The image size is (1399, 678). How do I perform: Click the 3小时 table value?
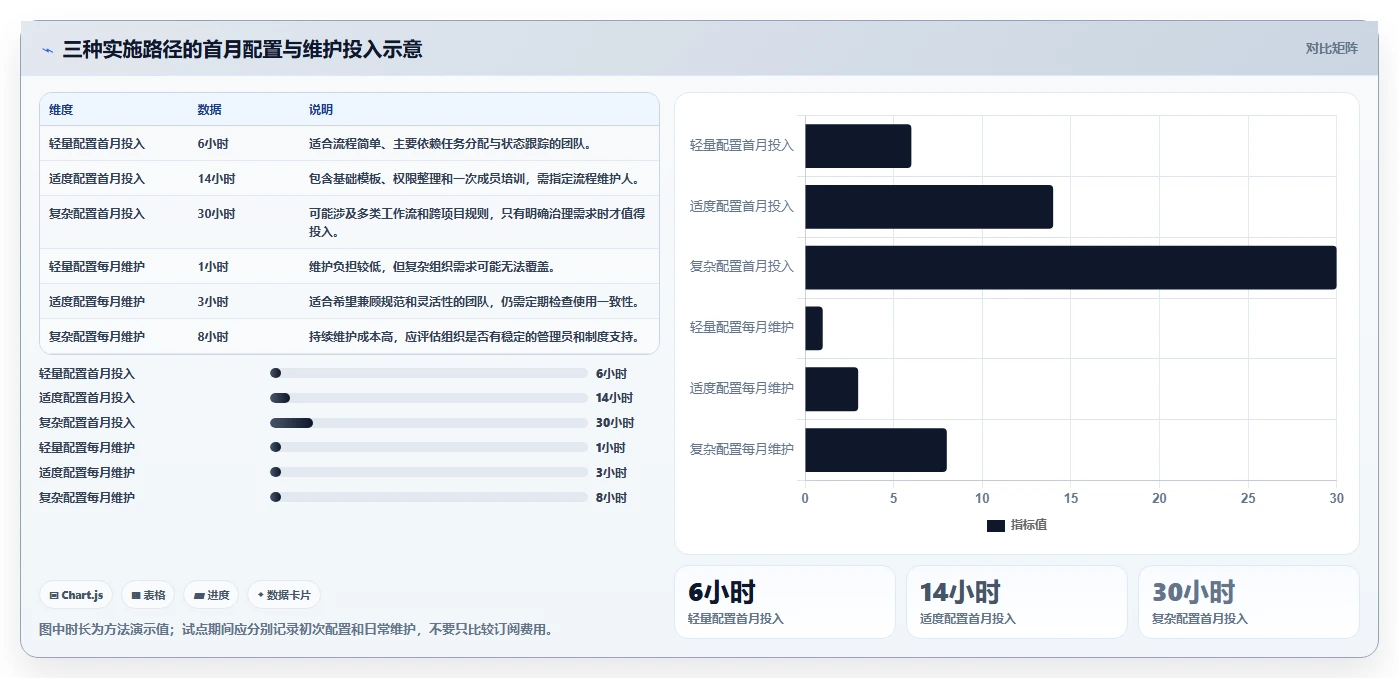pyautogui.click(x=213, y=302)
